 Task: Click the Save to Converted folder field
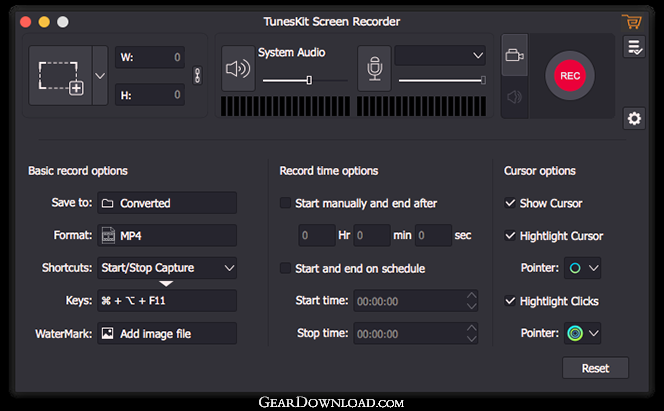pos(167,203)
